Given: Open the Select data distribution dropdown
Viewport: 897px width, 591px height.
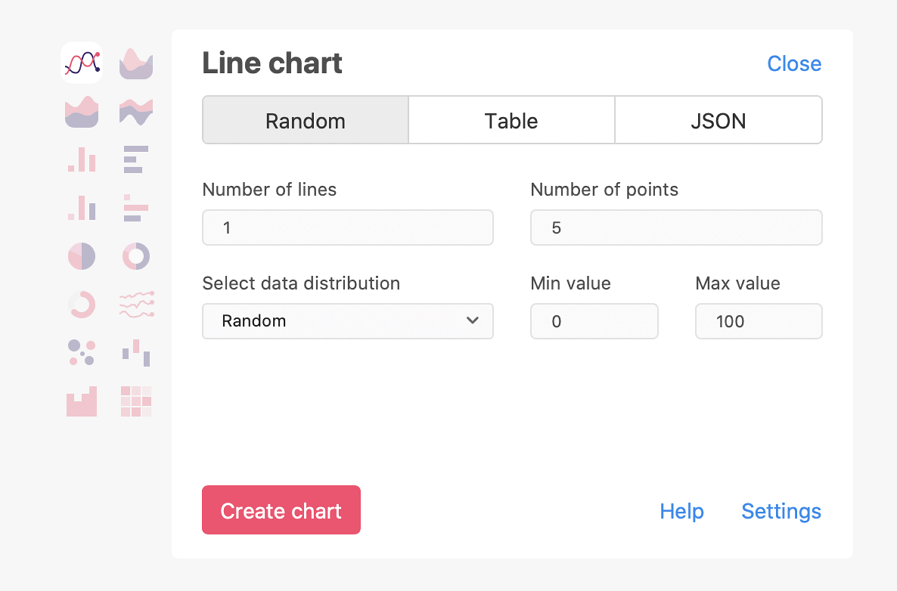Looking at the screenshot, I should click(347, 321).
